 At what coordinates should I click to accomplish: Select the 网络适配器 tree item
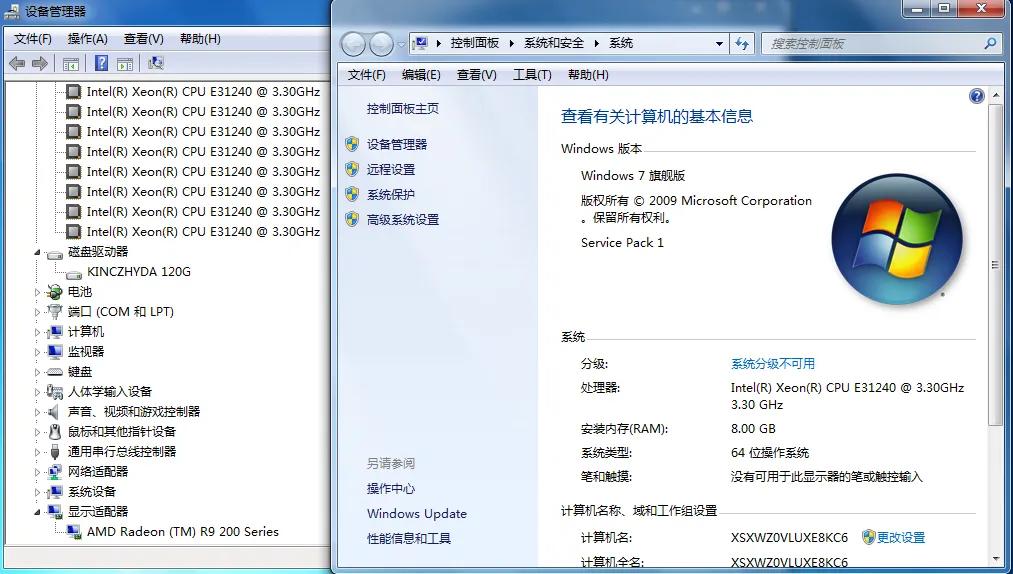click(x=98, y=472)
